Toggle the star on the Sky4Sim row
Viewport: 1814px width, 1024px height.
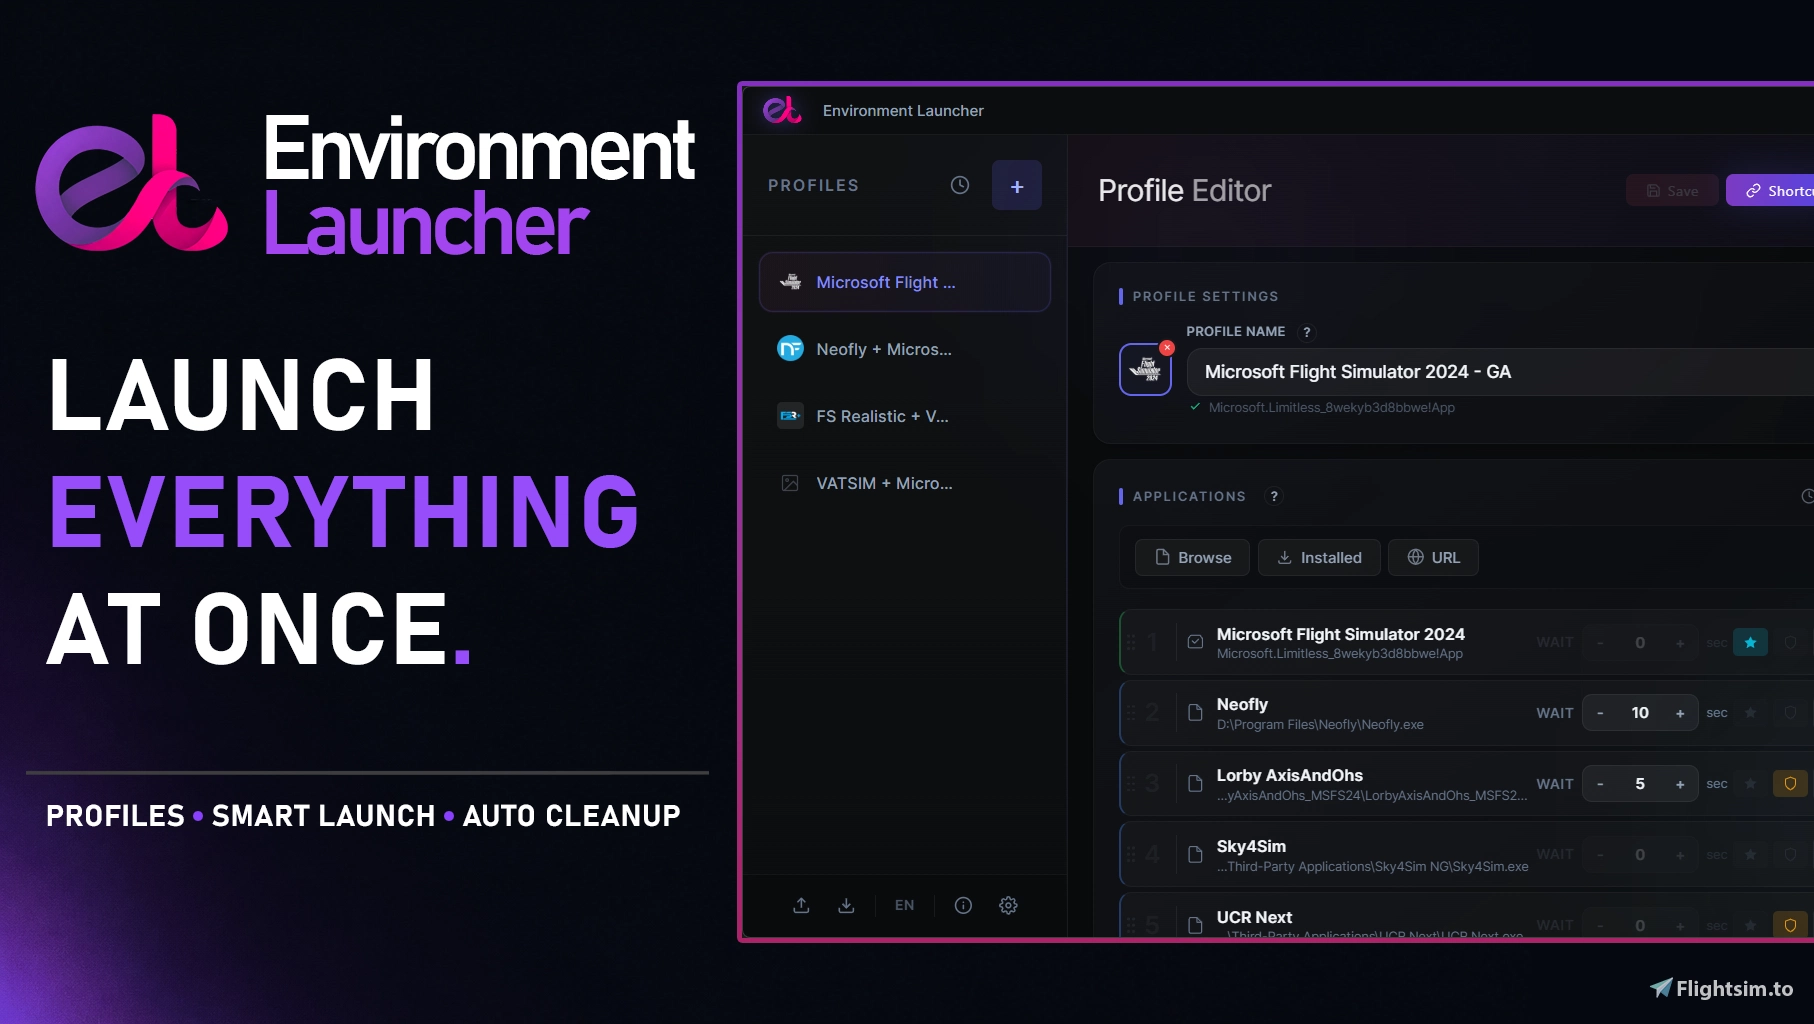(1750, 855)
